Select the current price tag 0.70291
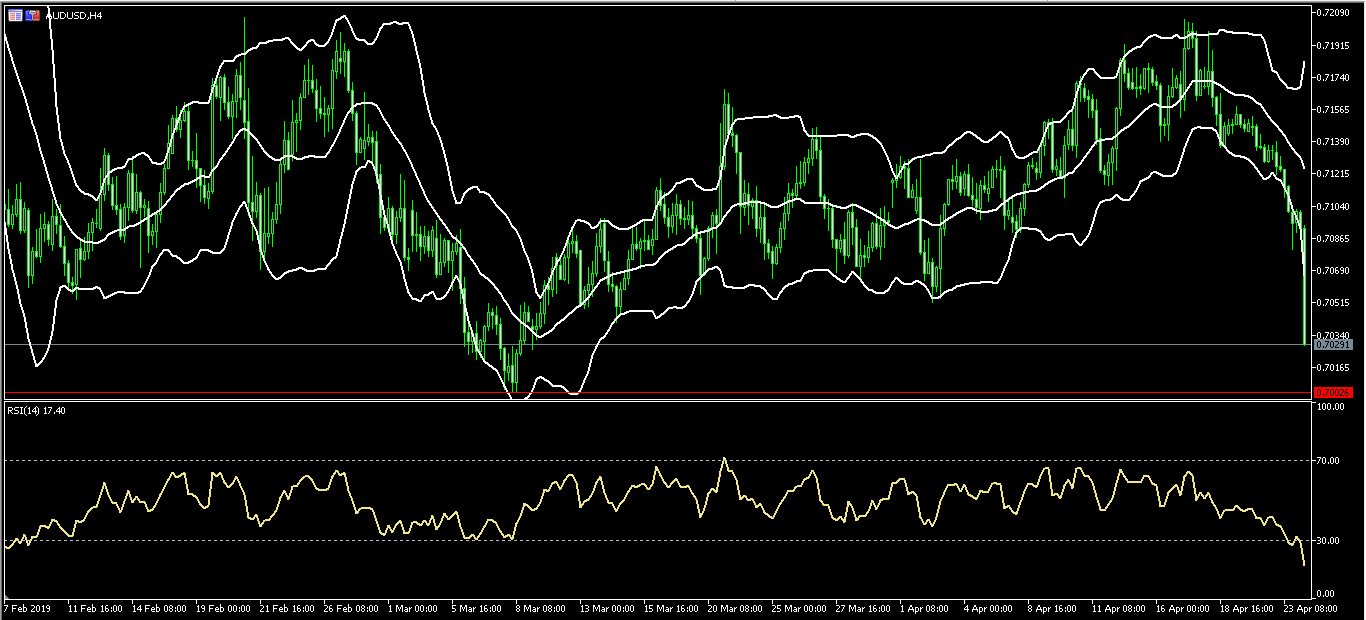Viewport: 1366px width, 620px height. (x=1334, y=345)
